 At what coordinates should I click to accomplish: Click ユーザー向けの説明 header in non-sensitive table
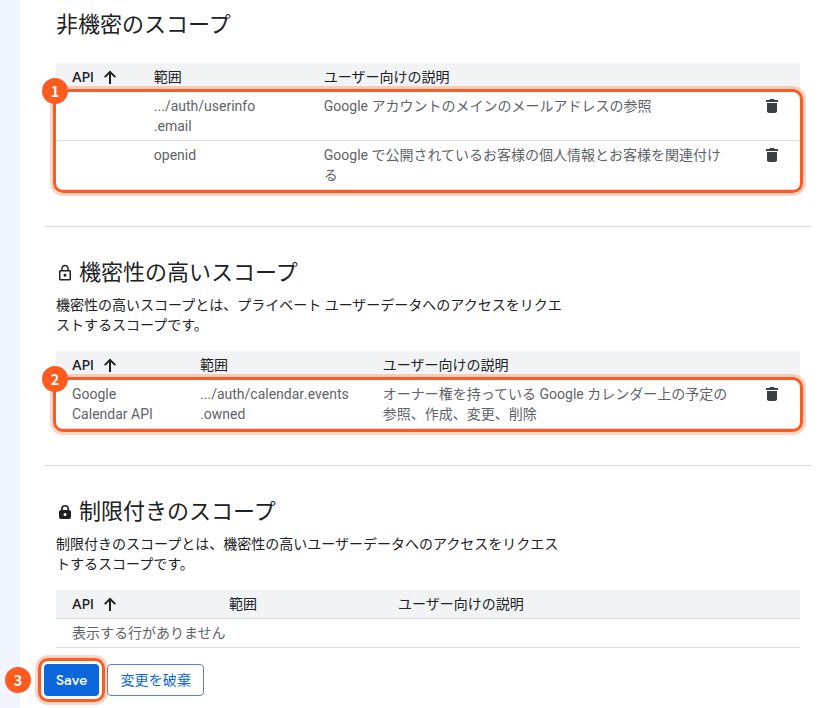coord(386,77)
